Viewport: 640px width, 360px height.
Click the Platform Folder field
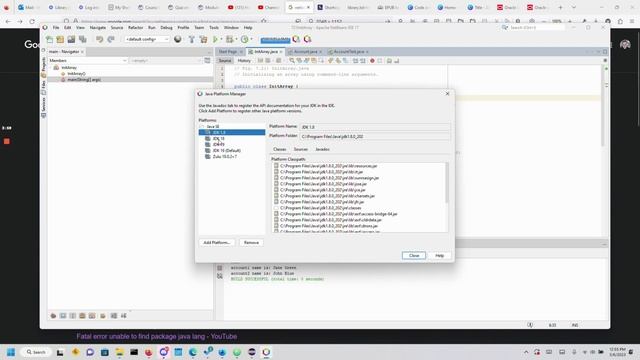pyautogui.click(x=375, y=136)
